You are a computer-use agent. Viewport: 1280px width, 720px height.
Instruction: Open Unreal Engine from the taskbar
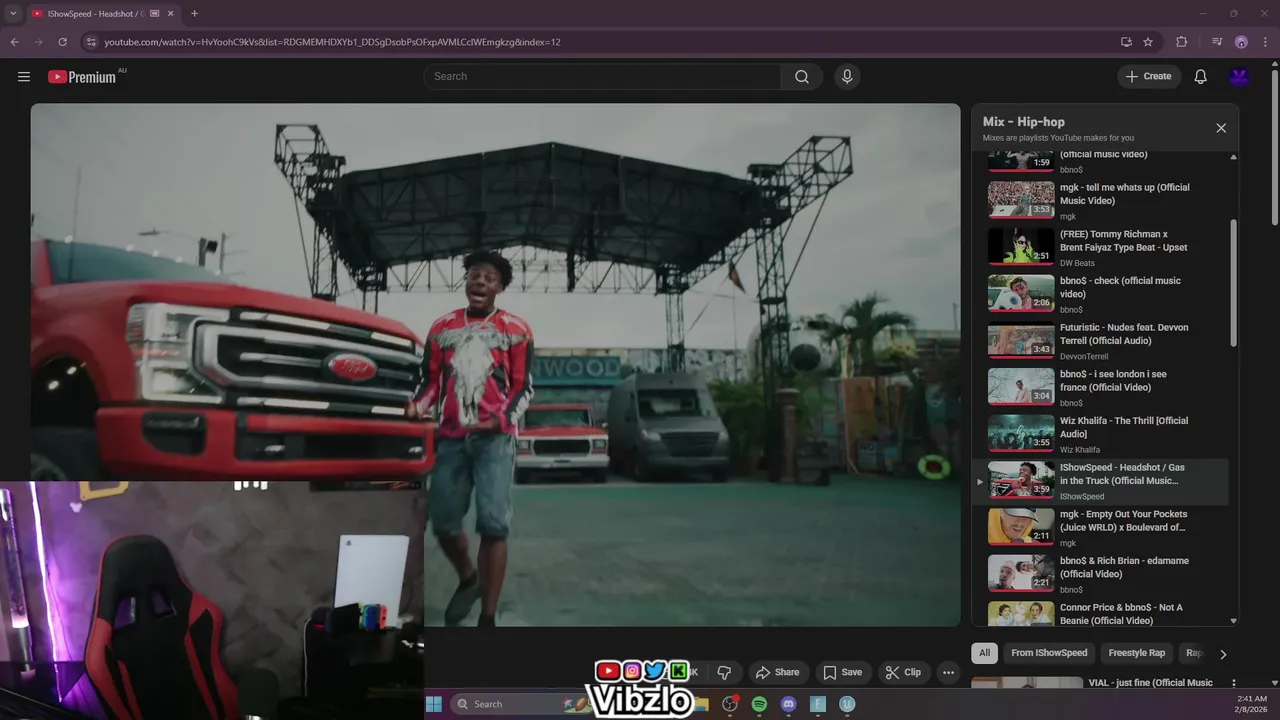pos(847,704)
